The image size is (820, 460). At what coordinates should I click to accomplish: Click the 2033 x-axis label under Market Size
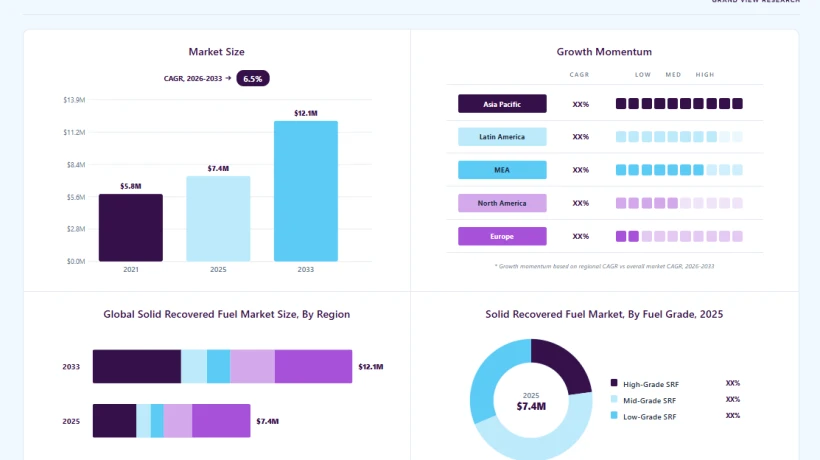(306, 270)
